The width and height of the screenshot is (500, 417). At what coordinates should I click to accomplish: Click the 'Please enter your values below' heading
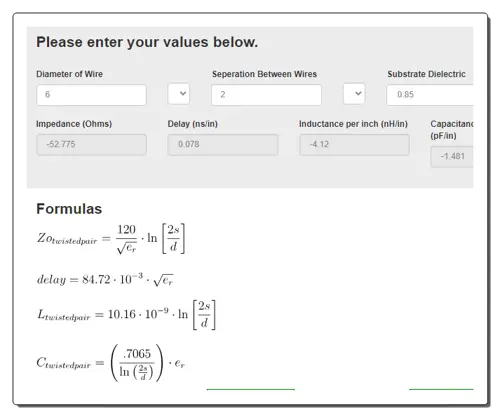(147, 42)
